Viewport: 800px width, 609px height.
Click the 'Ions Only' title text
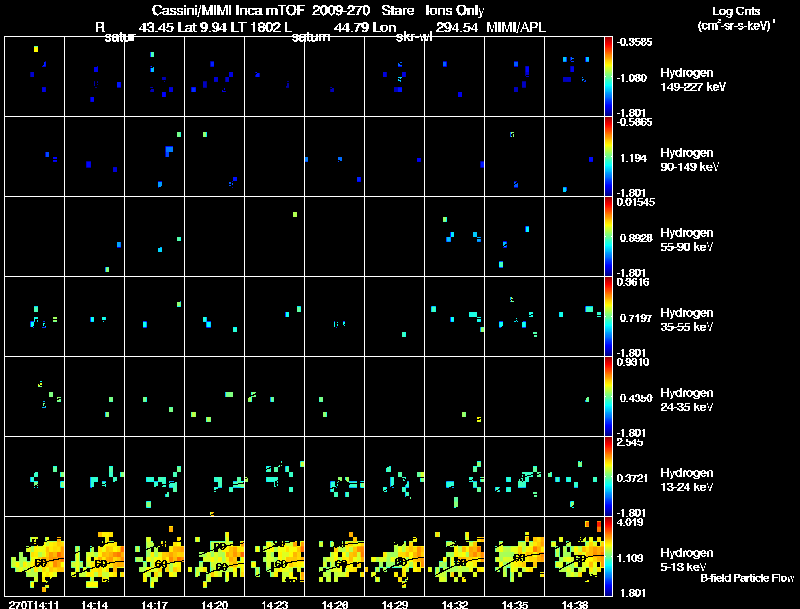pyautogui.click(x=454, y=11)
